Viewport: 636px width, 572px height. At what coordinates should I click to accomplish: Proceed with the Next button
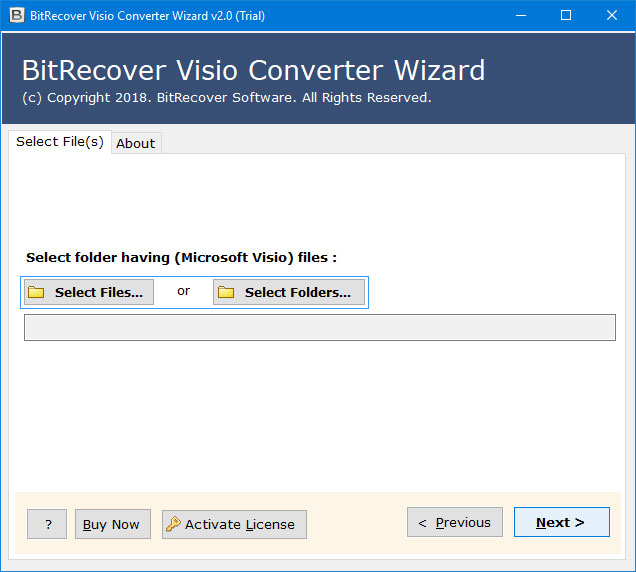pyautogui.click(x=562, y=522)
